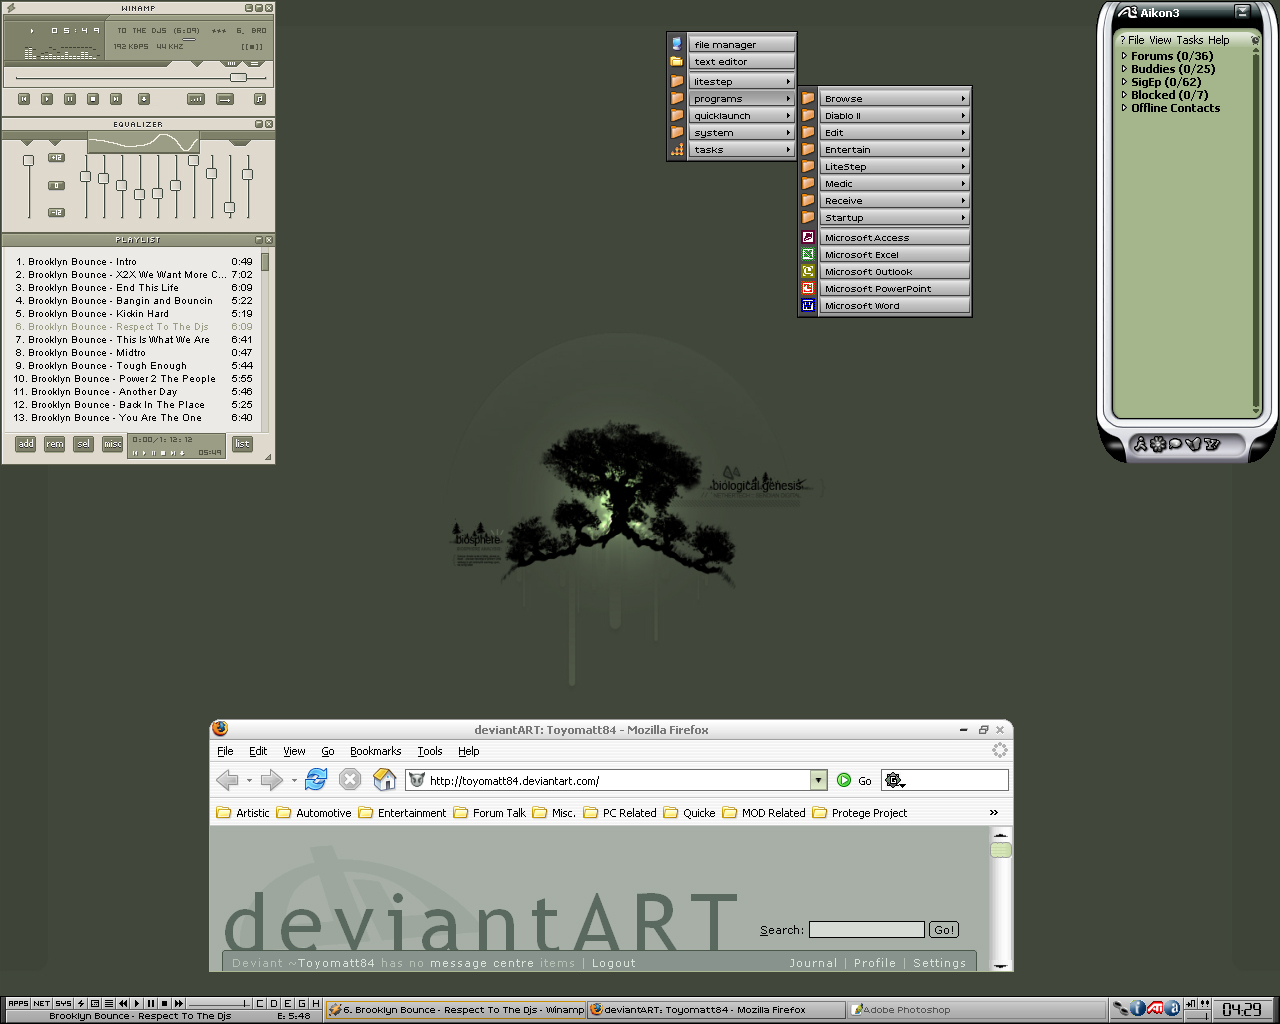Click the Firefox Back arrow

coord(228,780)
